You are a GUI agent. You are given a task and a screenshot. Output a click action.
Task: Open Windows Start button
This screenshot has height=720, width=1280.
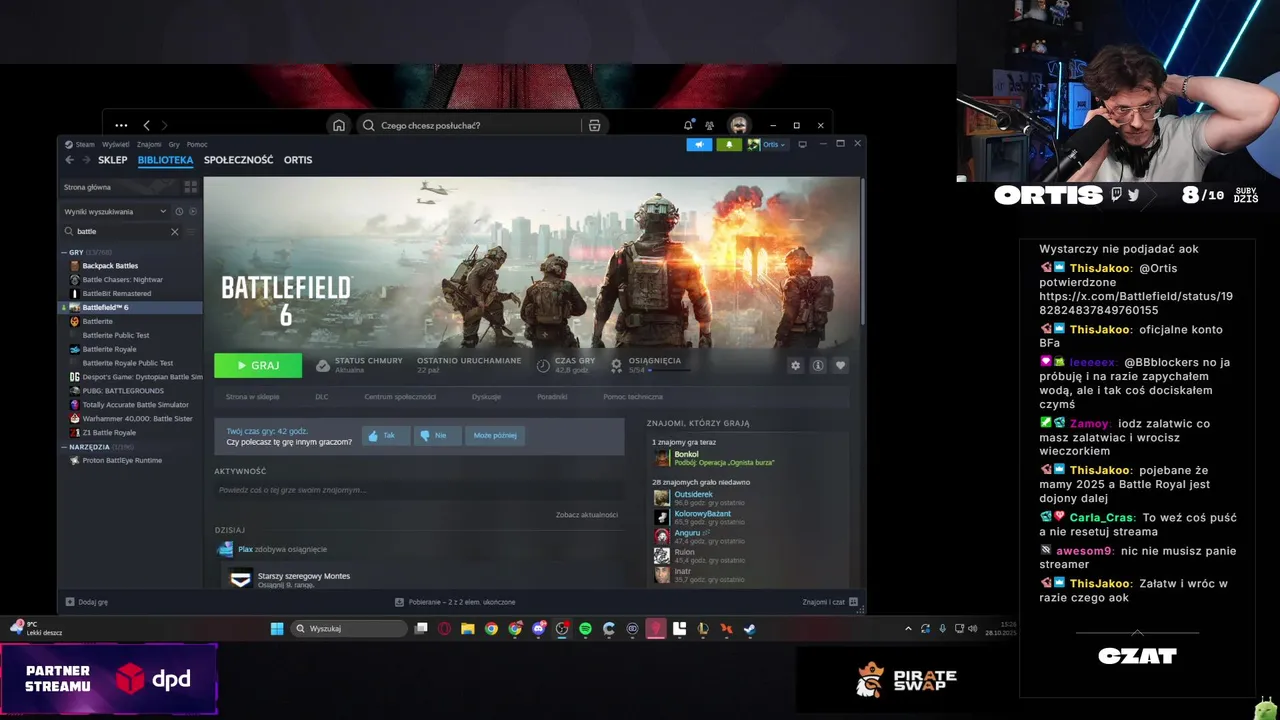point(277,628)
